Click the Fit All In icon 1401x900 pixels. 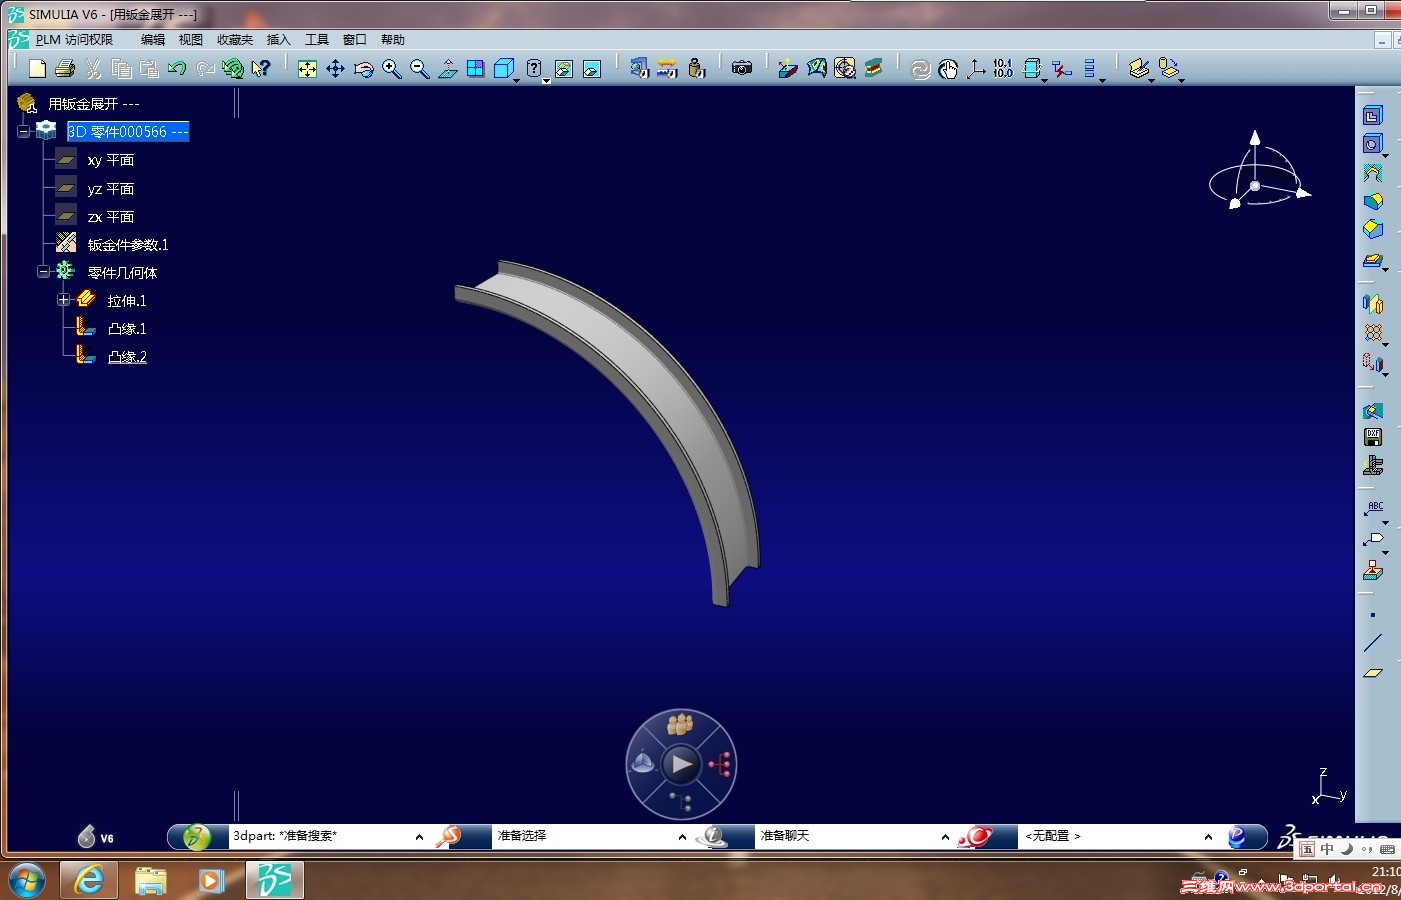click(307, 68)
